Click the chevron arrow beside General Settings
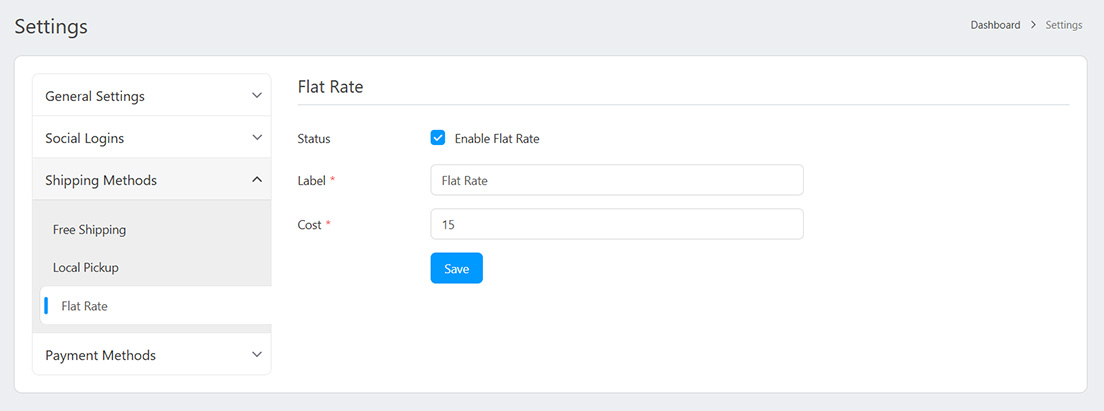Viewport: 1104px width, 411px height. coord(257,96)
